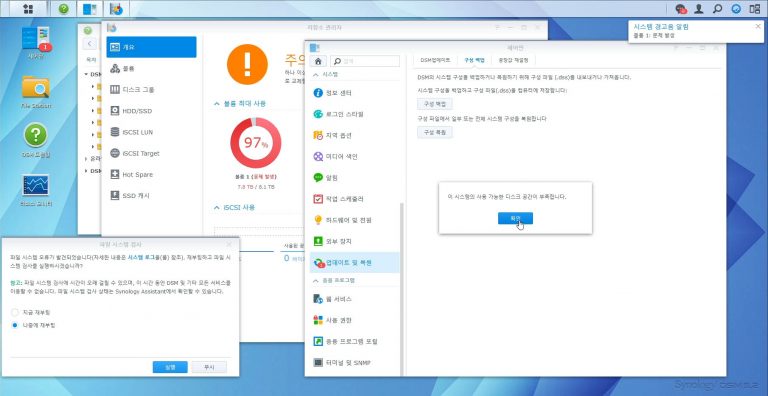Open the File Station desktop shortcut

[36, 93]
